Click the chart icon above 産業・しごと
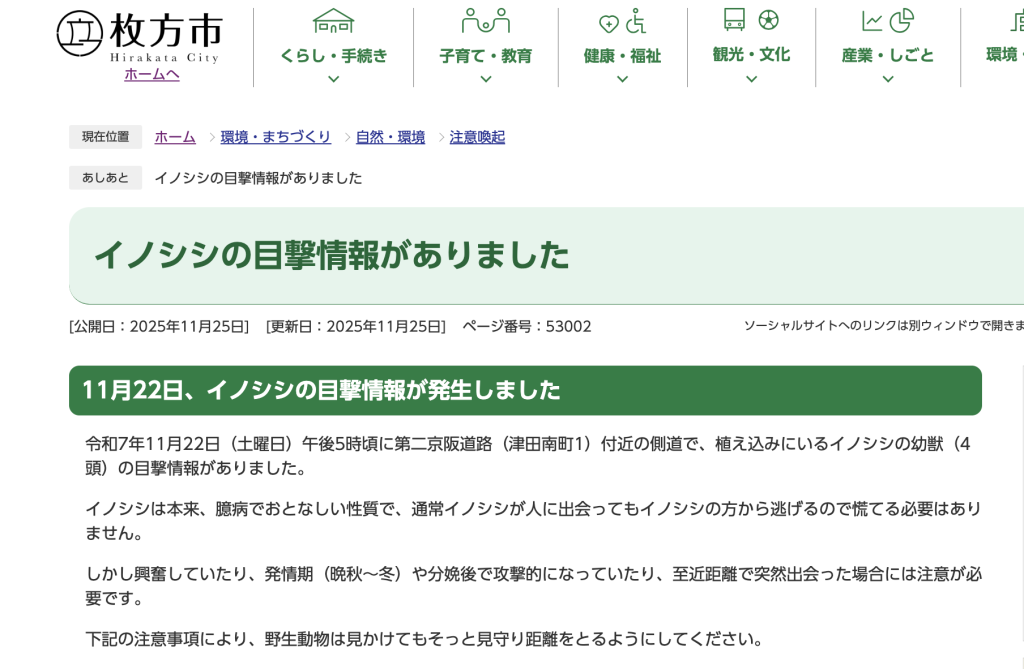 click(x=887, y=21)
